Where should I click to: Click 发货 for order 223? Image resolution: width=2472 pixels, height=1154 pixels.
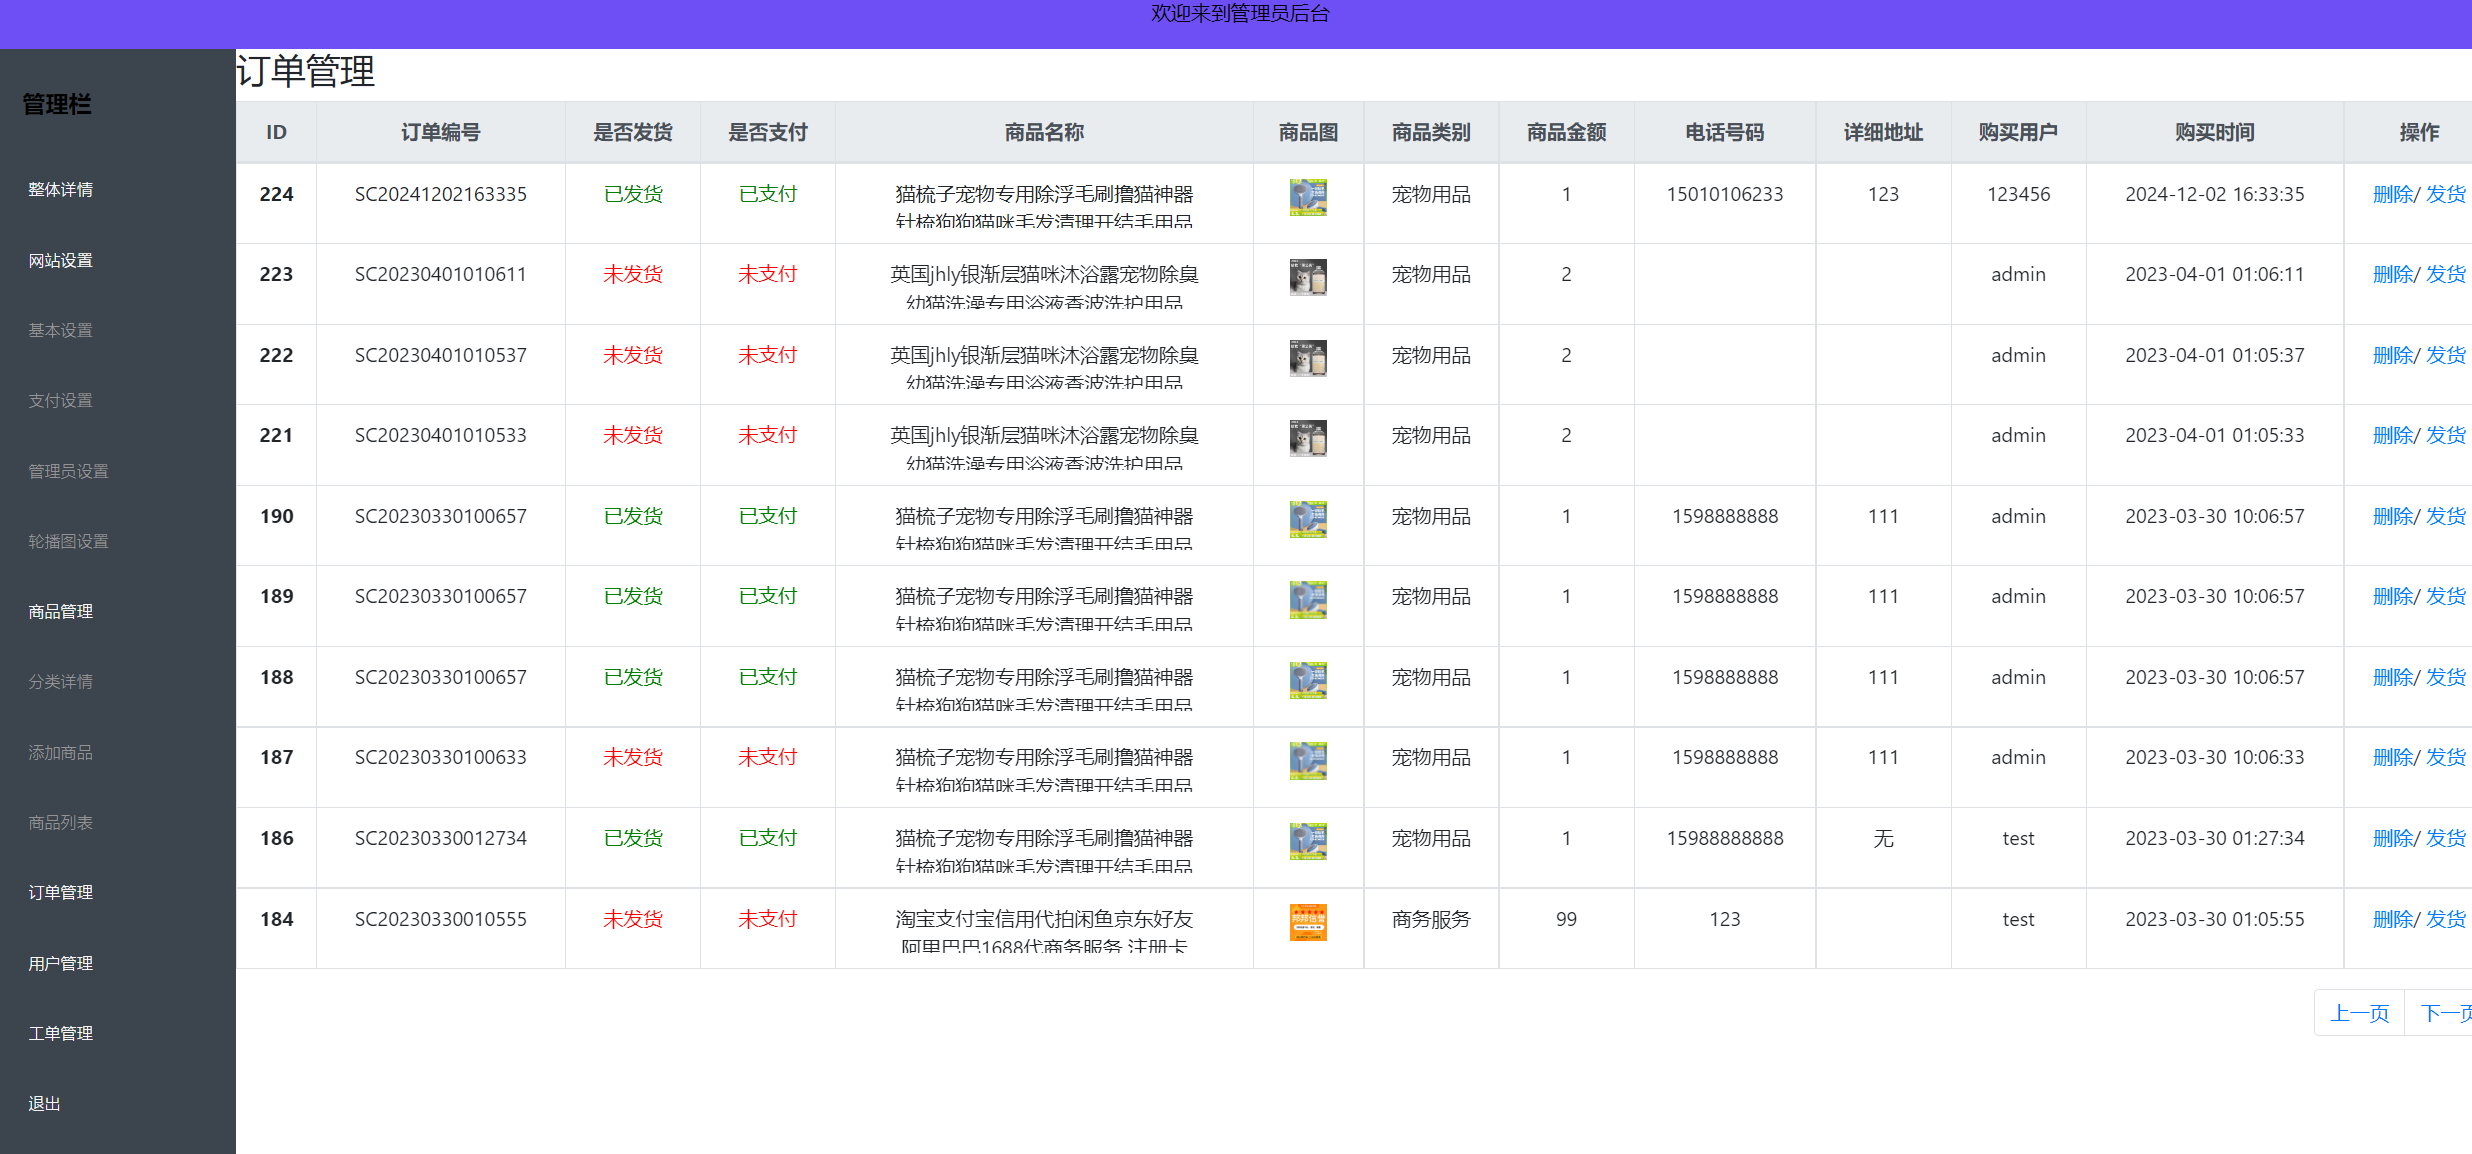(2447, 274)
